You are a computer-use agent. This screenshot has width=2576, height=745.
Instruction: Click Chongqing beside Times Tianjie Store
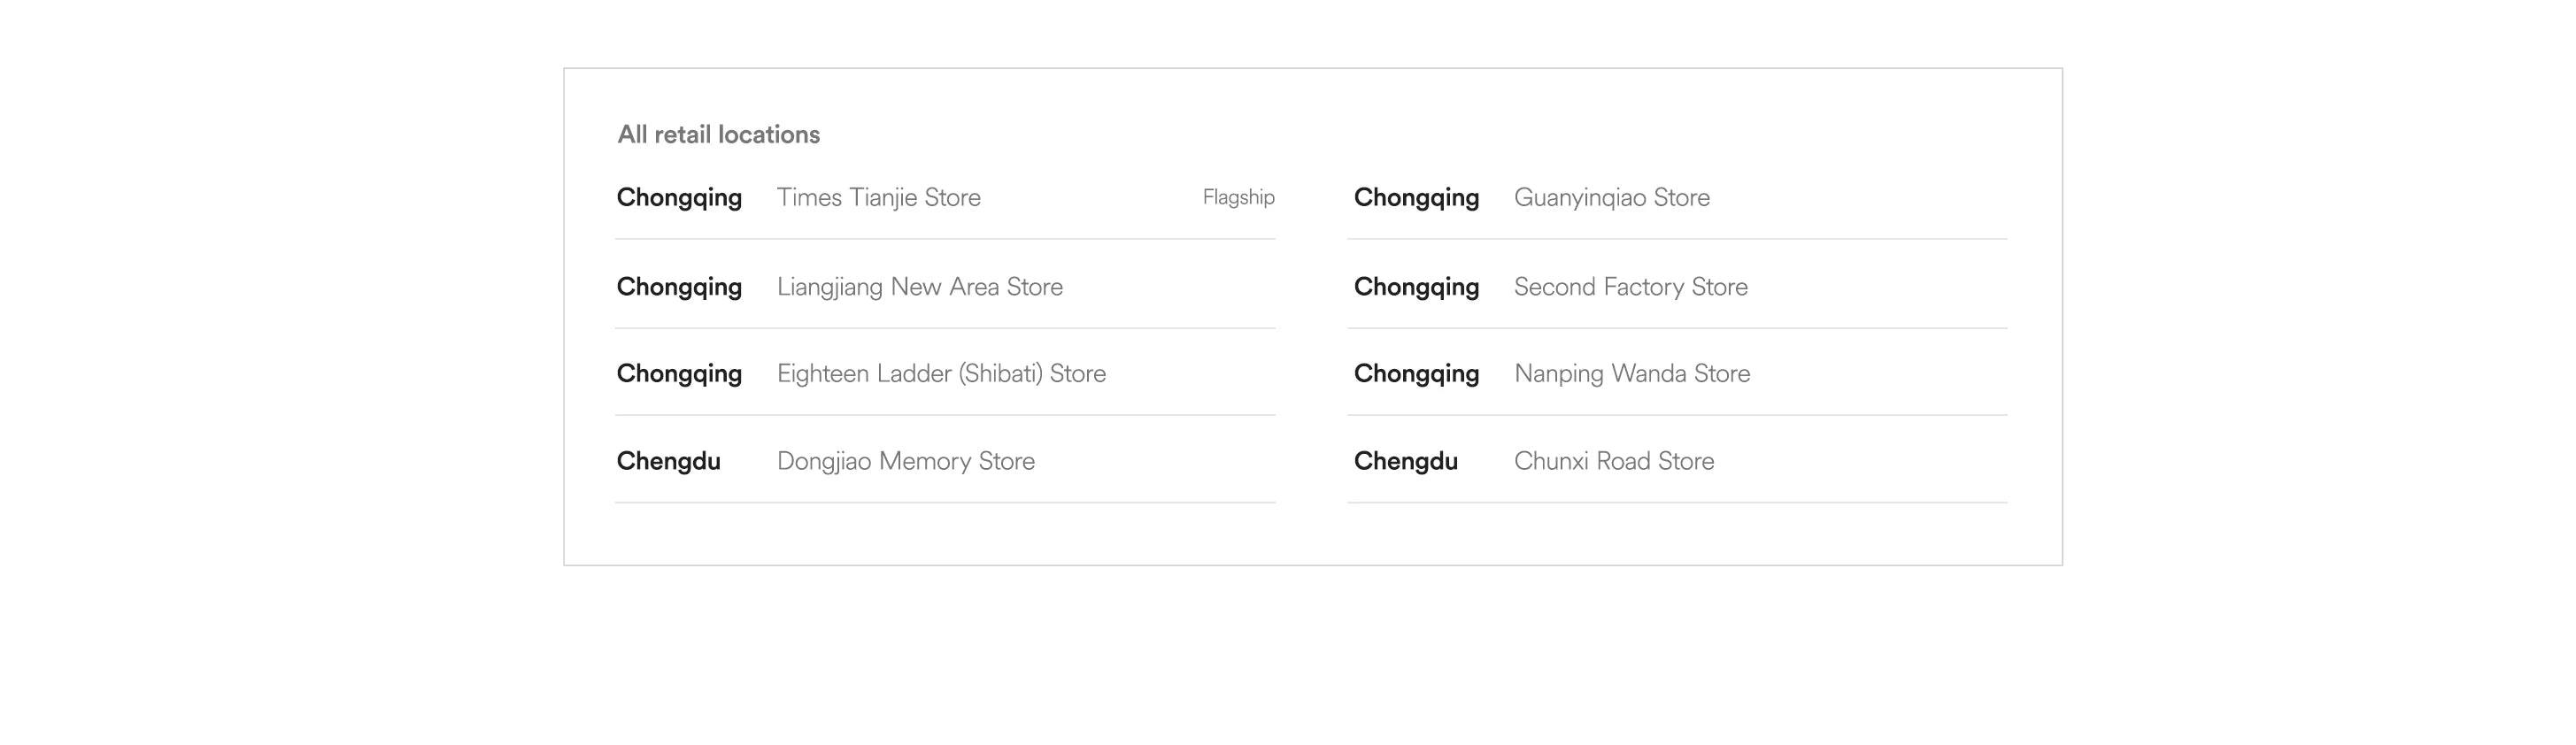(x=679, y=198)
